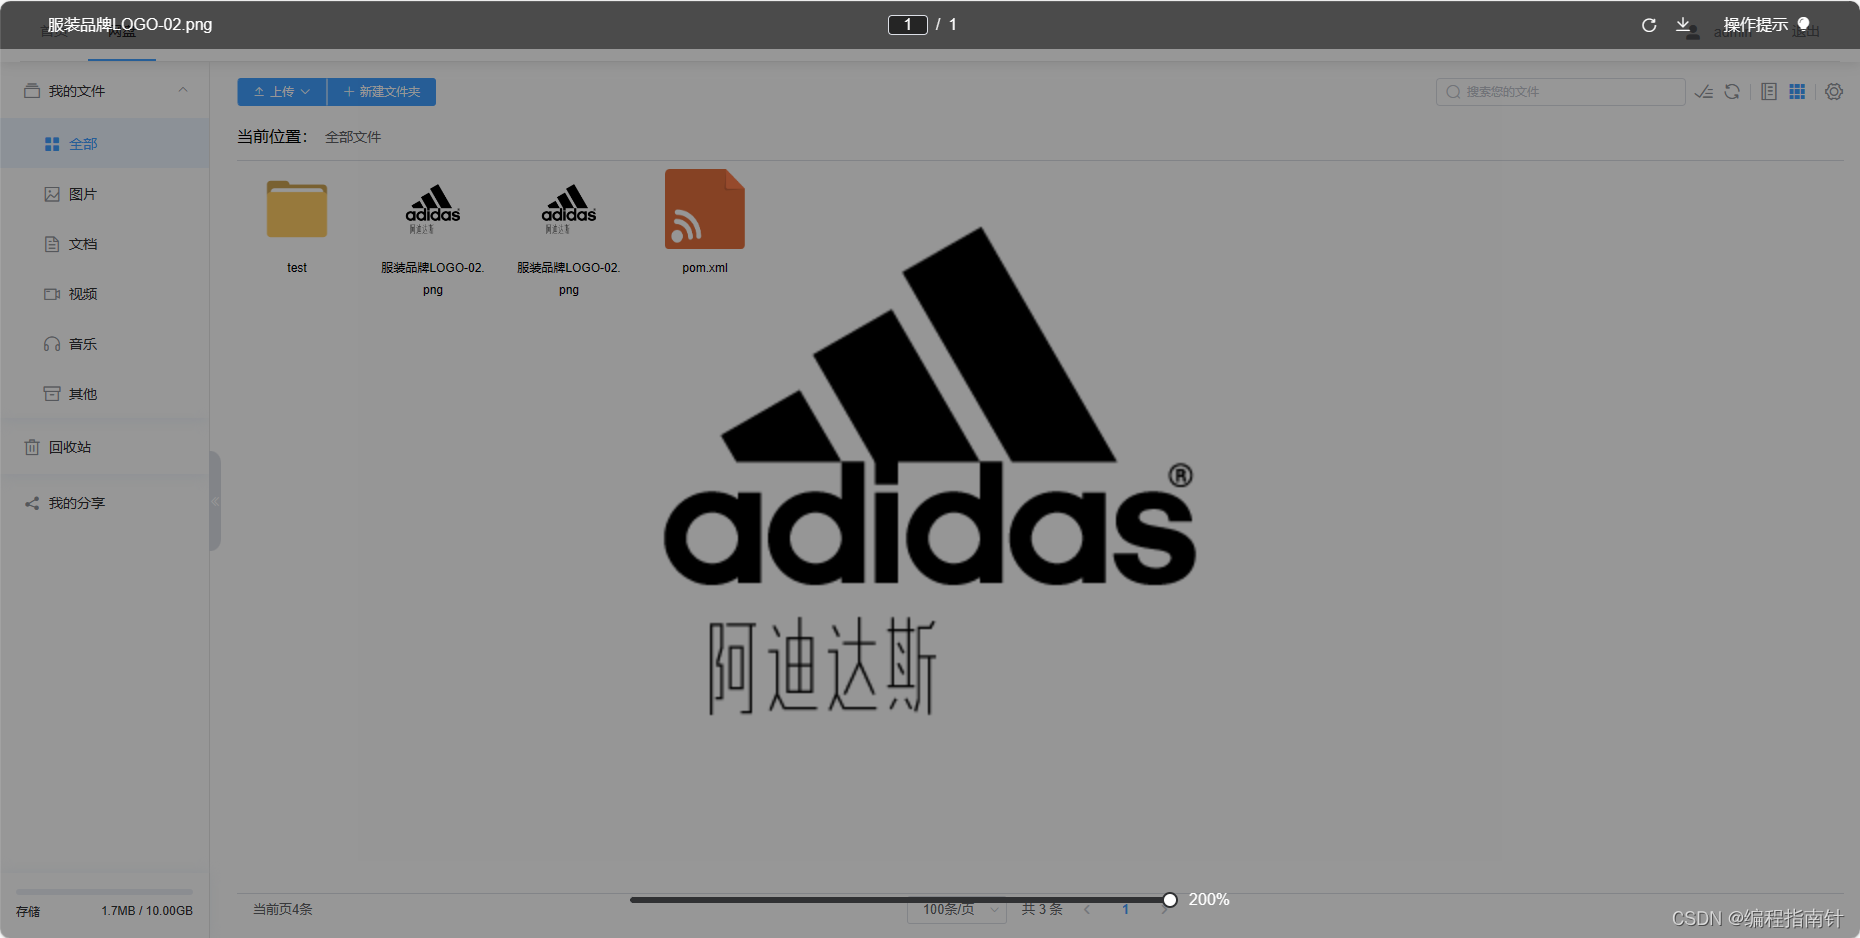Select 图片 category in sidebar
Image resolution: width=1860 pixels, height=938 pixels.
[104, 194]
